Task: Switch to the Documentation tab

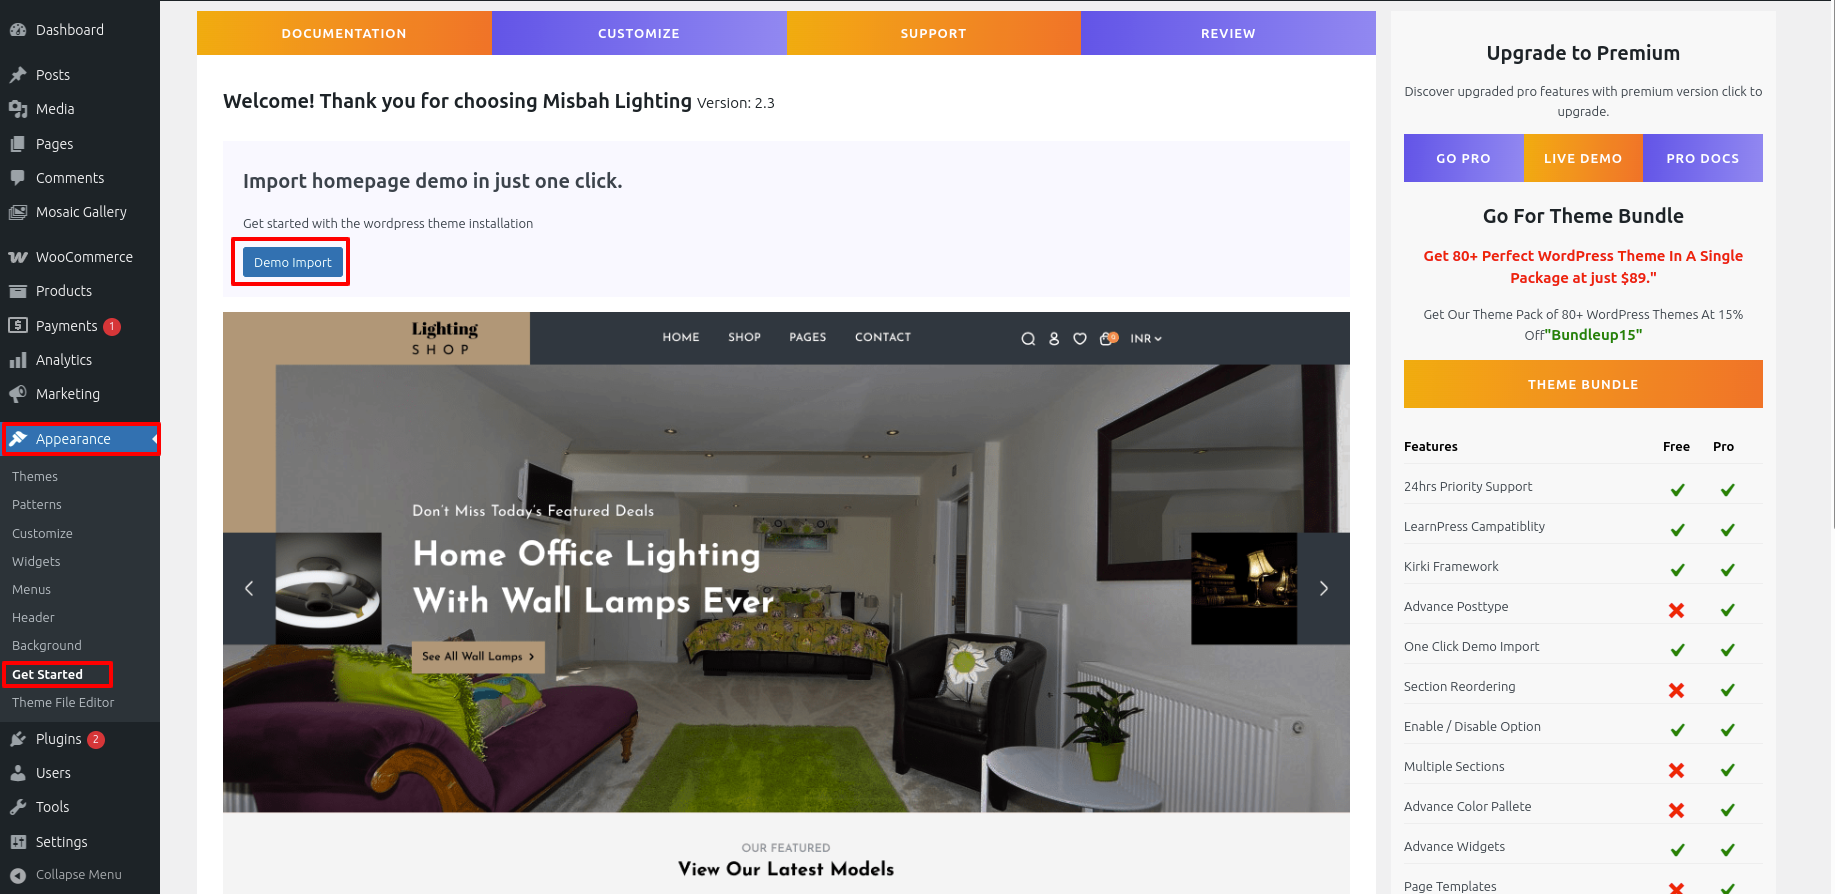Action: (344, 33)
